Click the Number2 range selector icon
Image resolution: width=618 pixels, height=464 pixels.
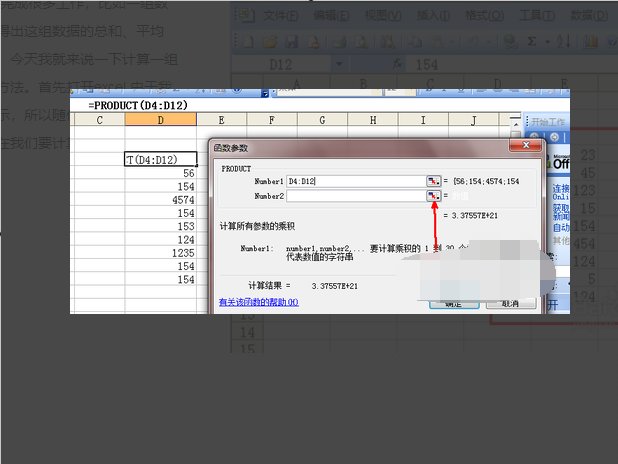pos(434,196)
